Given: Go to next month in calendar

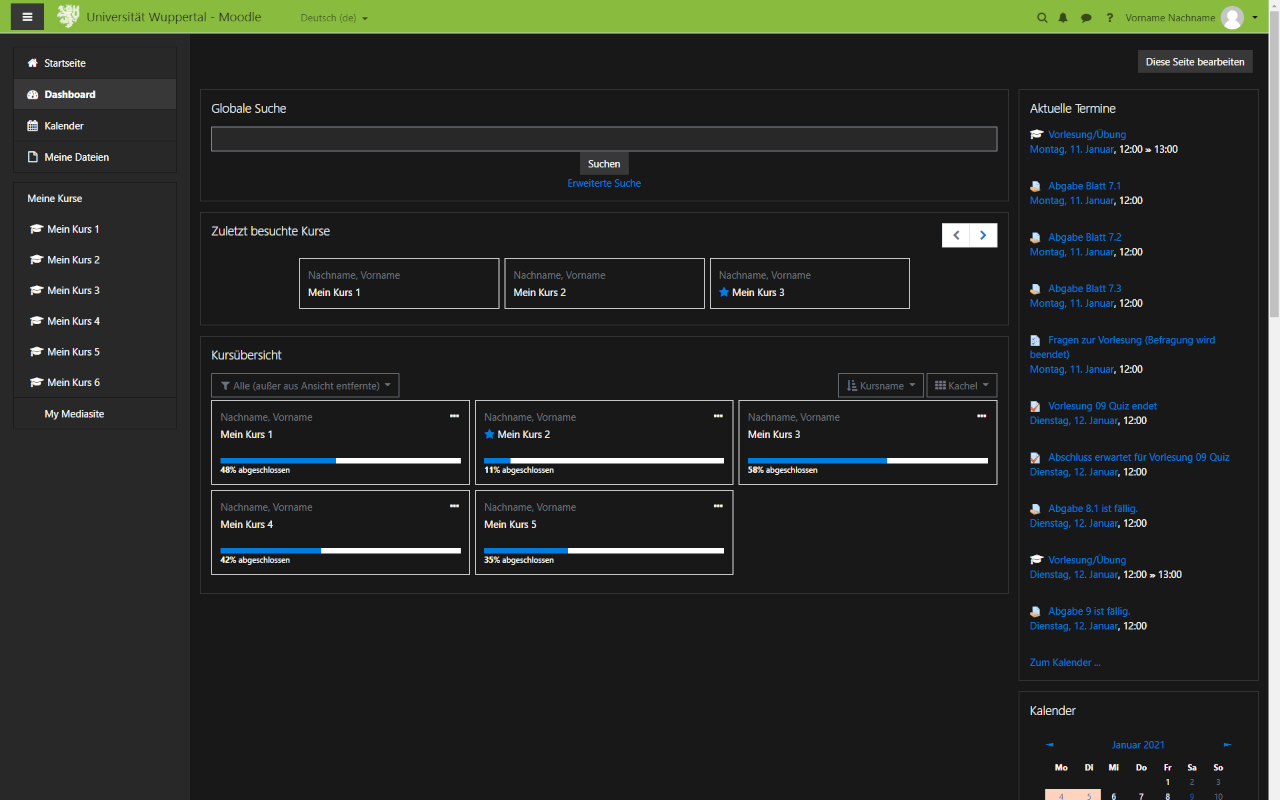Looking at the screenshot, I should coord(1227,745).
